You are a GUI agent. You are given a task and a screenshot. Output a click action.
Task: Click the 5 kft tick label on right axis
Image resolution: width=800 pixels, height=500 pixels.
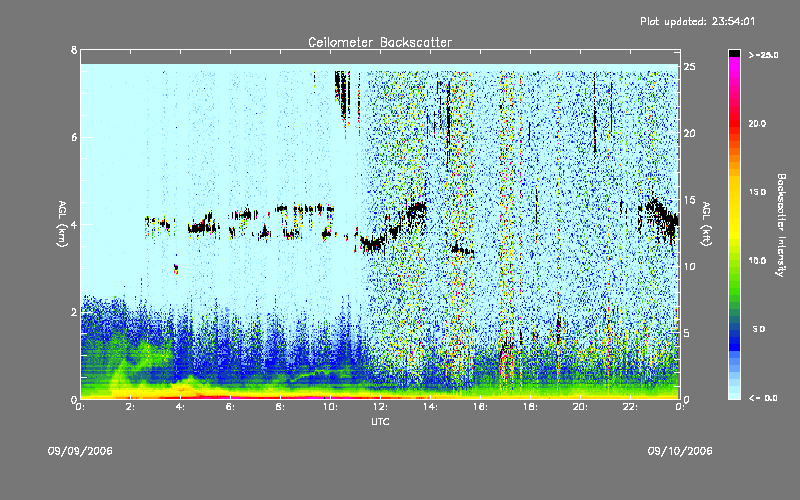click(687, 333)
